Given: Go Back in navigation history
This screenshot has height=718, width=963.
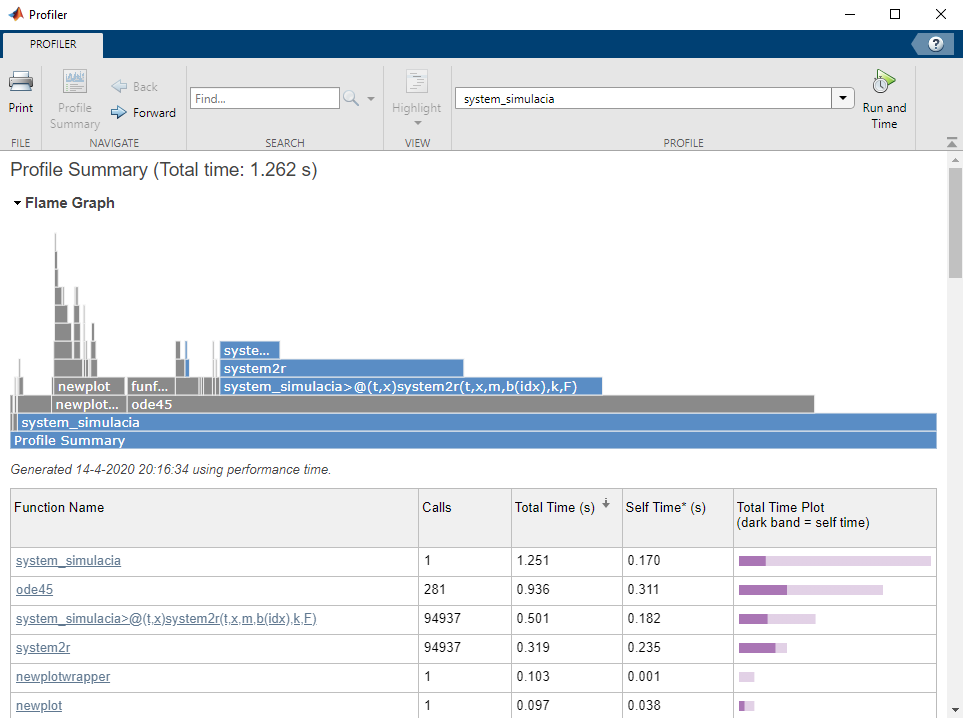Looking at the screenshot, I should pos(135,87).
